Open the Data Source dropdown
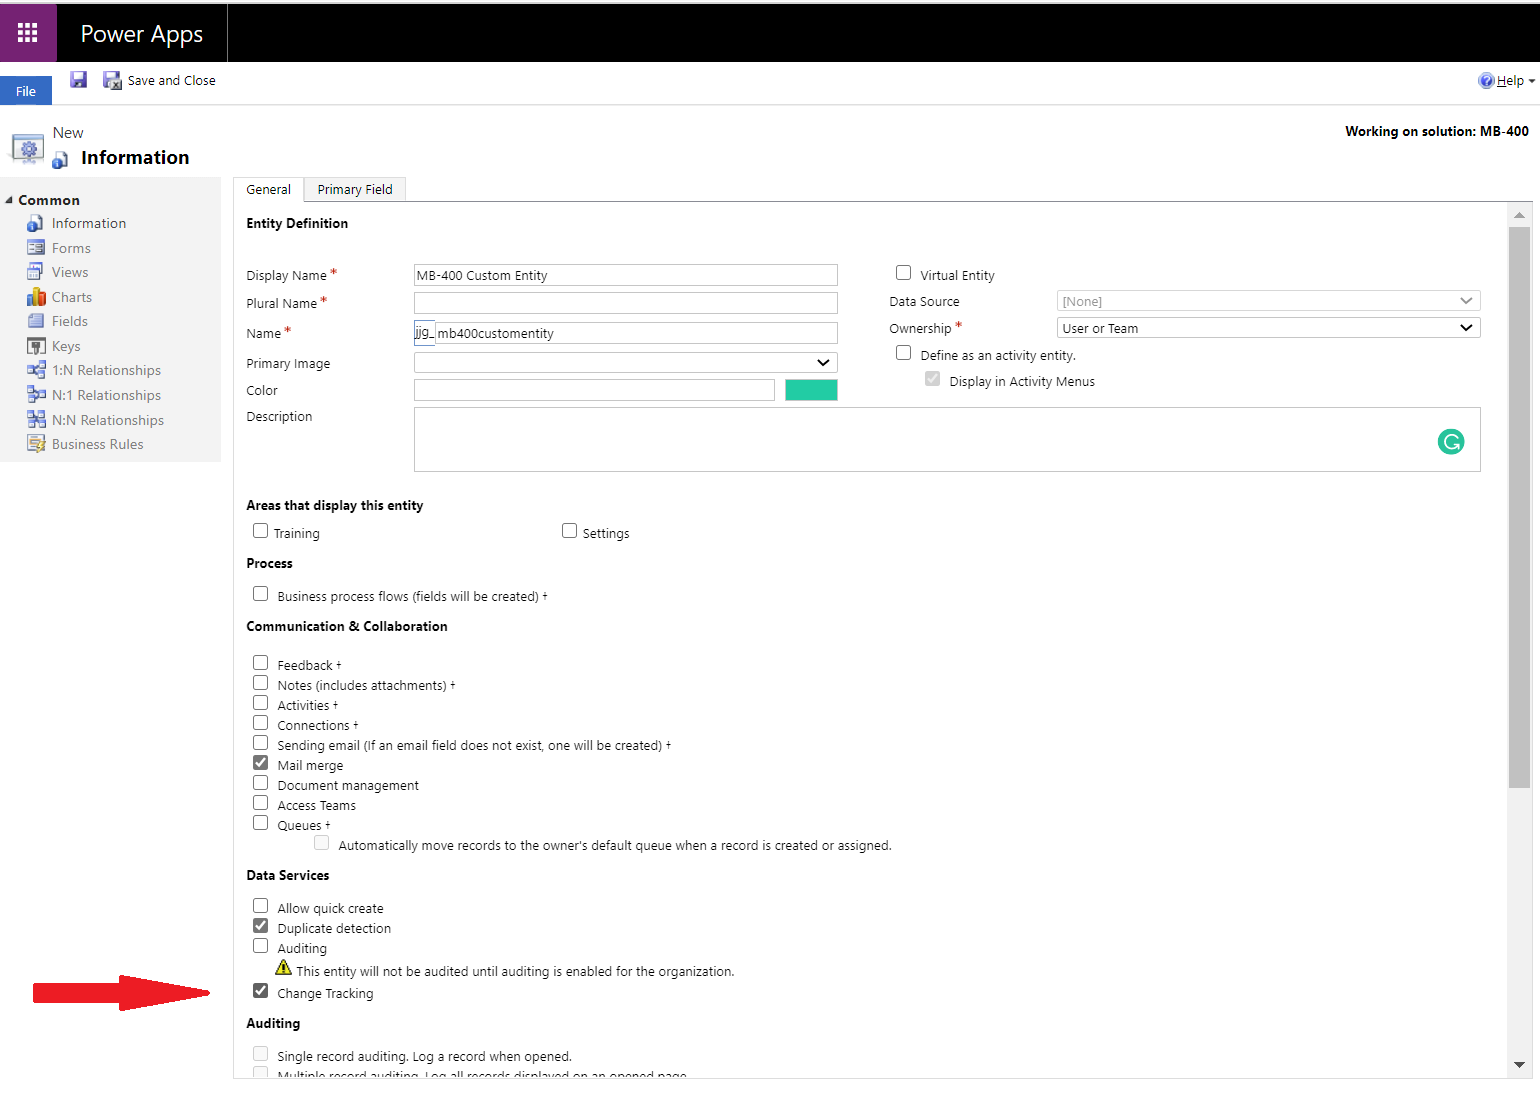1540x1110 pixels. (1268, 301)
